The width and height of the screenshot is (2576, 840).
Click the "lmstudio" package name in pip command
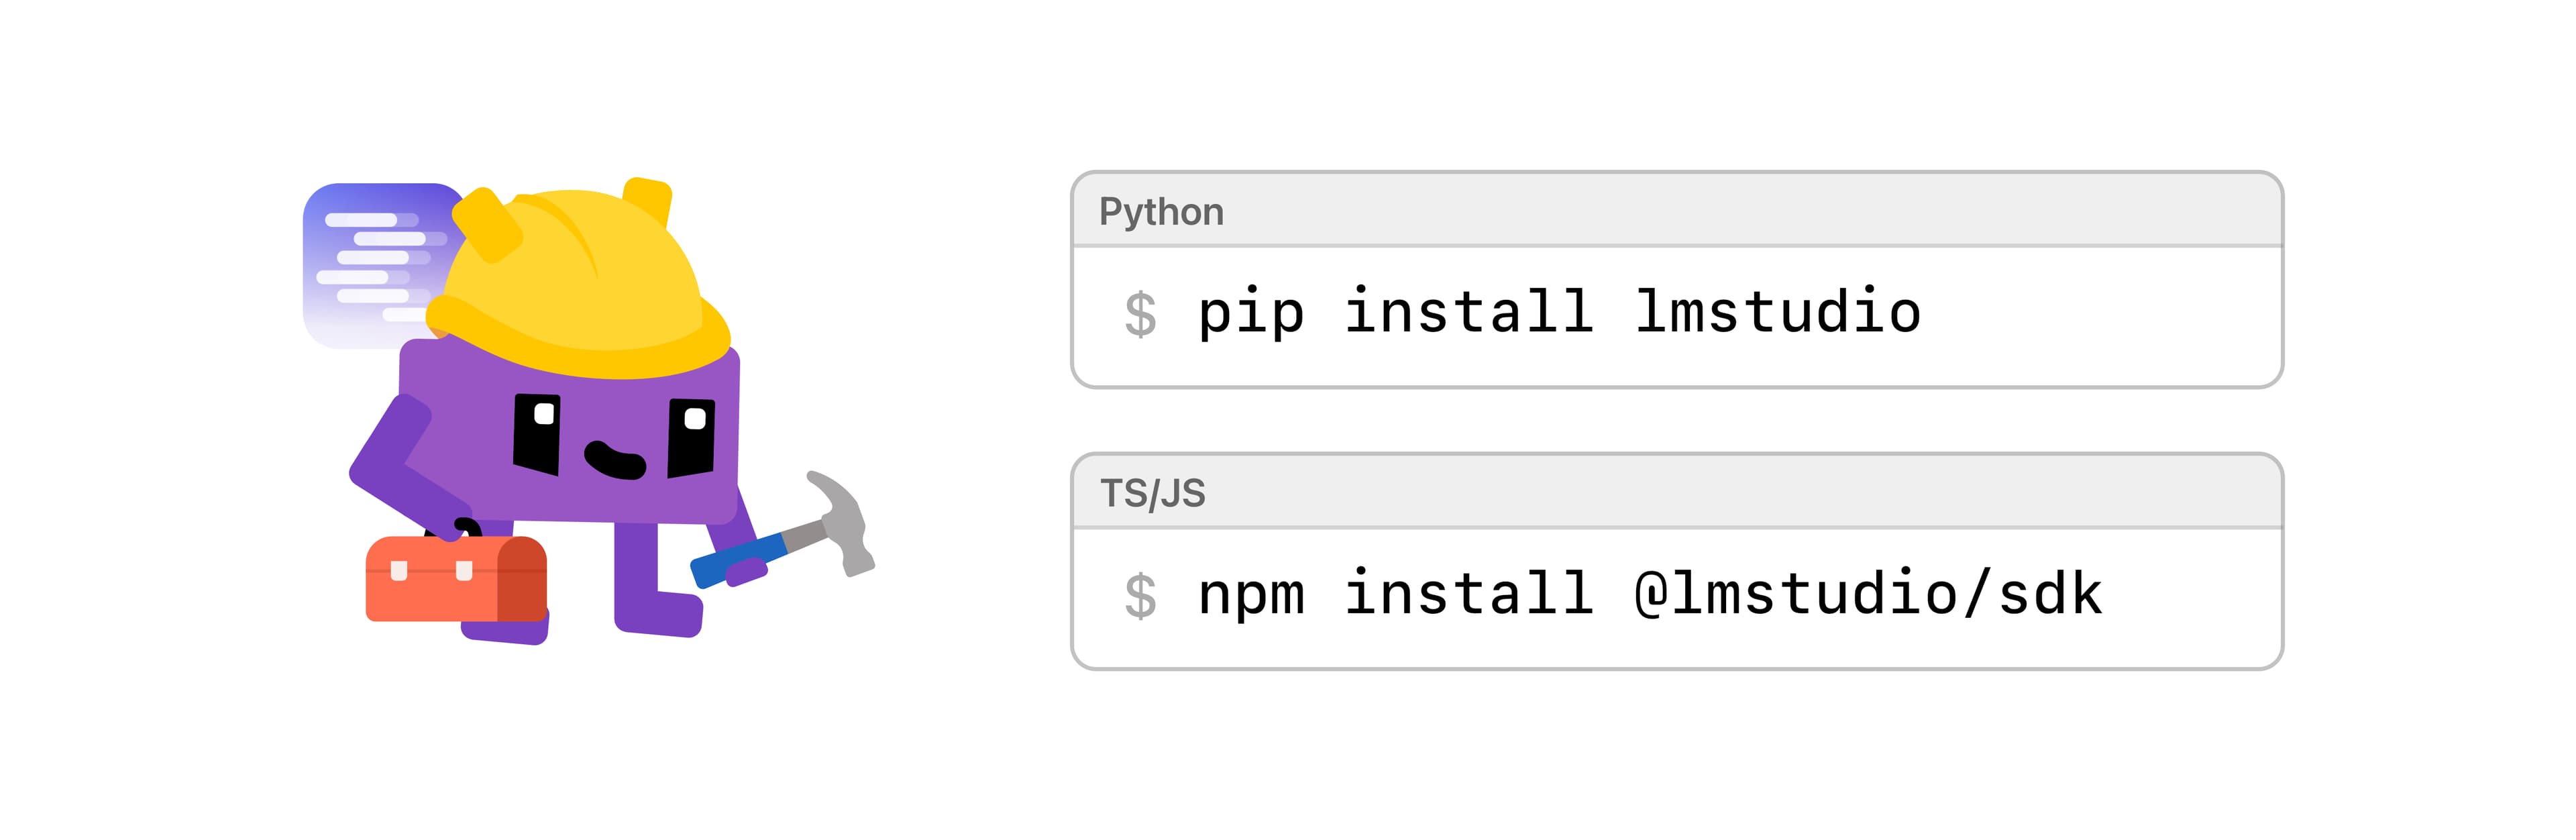pyautogui.click(x=1778, y=311)
